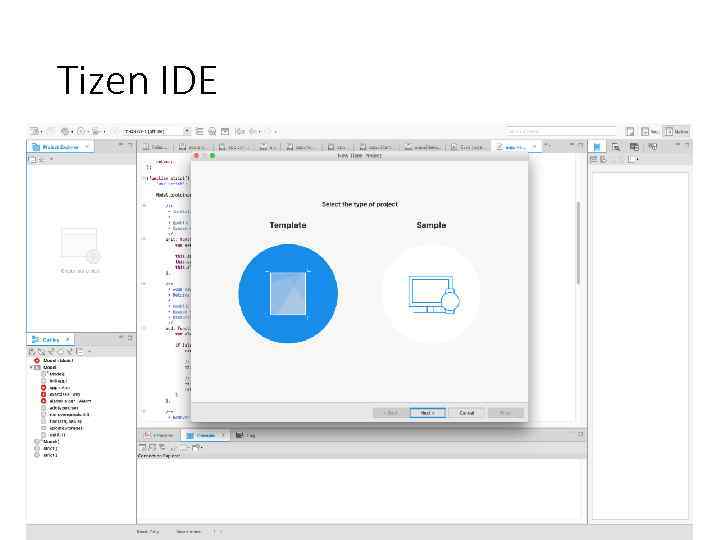Click the window-shaped icon after certificate icon
This screenshot has height=540, width=720.
[x=225, y=131]
